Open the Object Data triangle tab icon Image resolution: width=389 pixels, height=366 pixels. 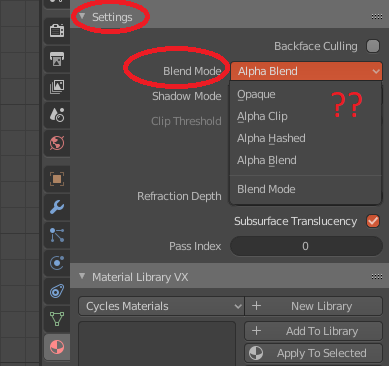point(57,319)
